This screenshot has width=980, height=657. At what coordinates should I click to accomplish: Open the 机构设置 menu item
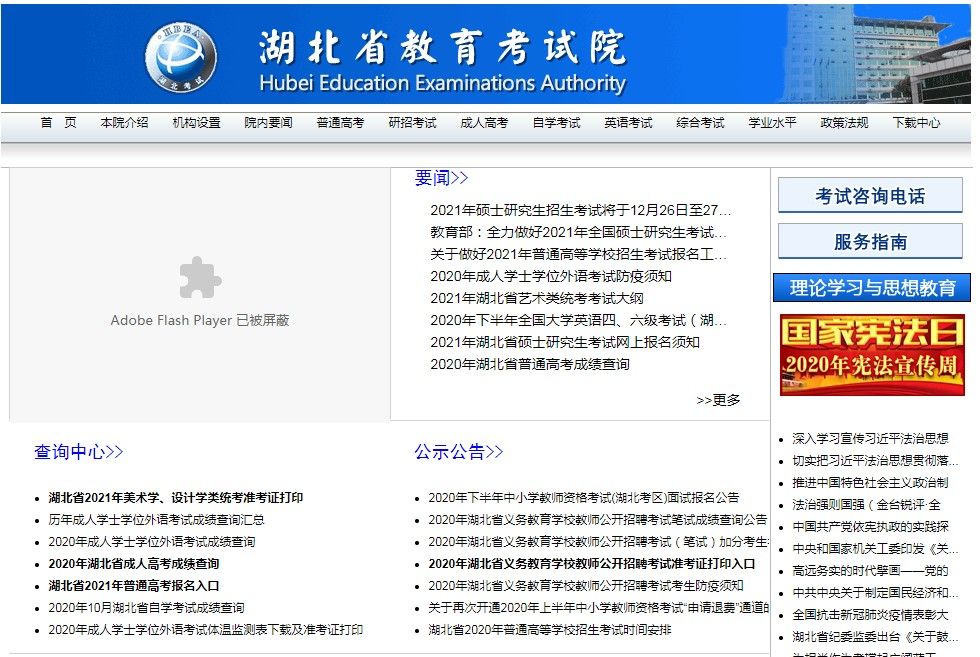coord(196,123)
